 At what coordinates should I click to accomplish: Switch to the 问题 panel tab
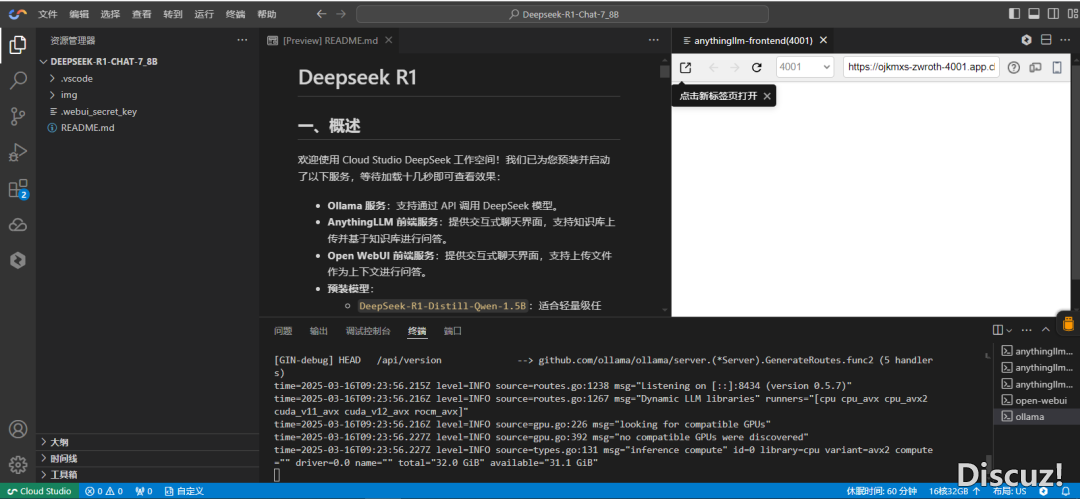pos(283,331)
